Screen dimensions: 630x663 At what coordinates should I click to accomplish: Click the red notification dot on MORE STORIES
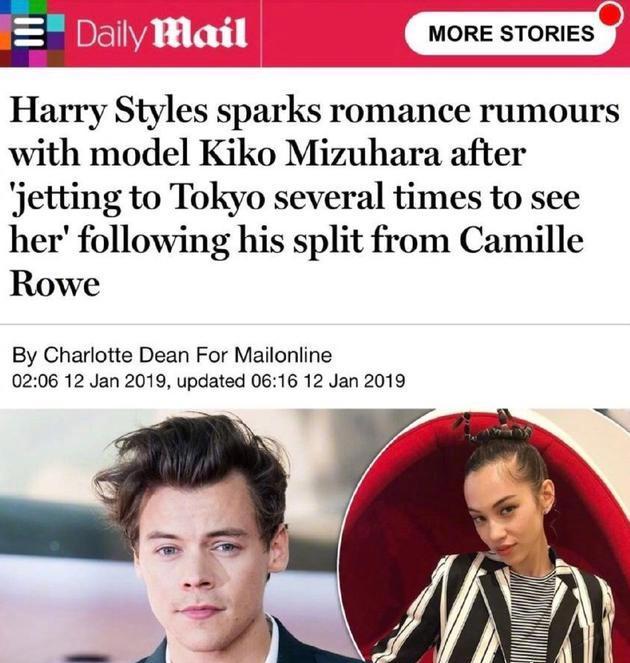(x=611, y=14)
